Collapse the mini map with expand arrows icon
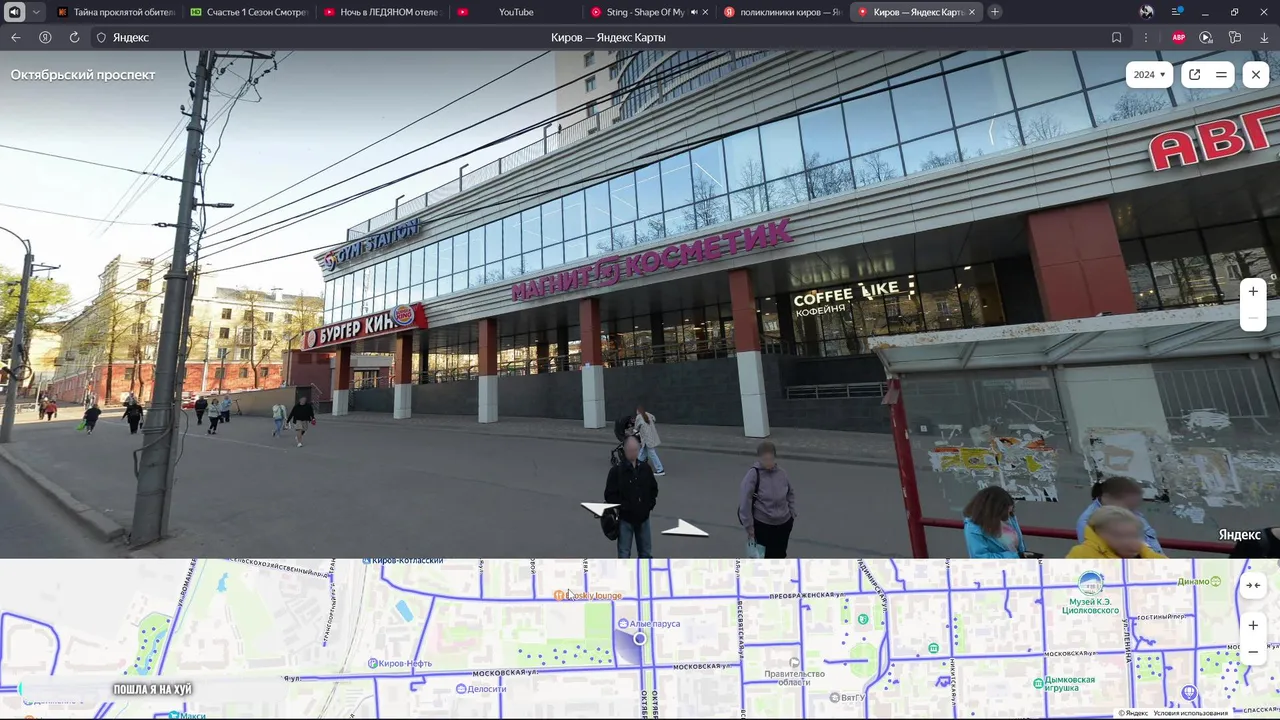The height and width of the screenshot is (720, 1280). click(1253, 585)
